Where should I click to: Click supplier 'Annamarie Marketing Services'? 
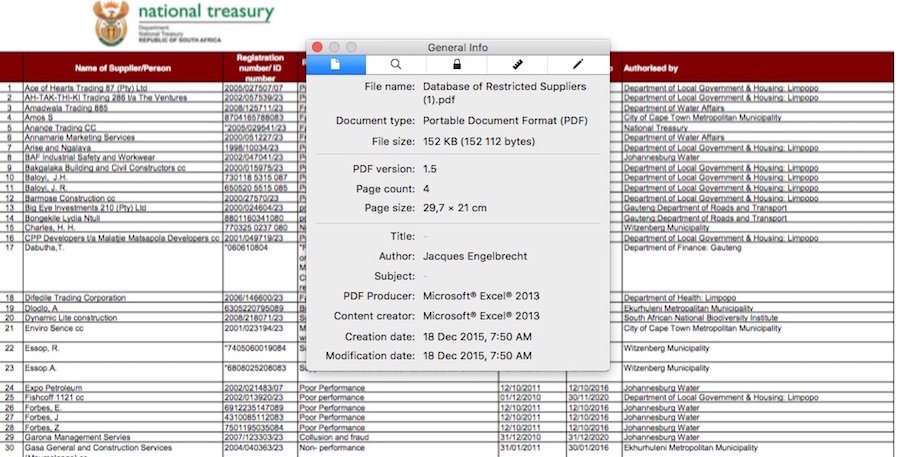(80, 137)
